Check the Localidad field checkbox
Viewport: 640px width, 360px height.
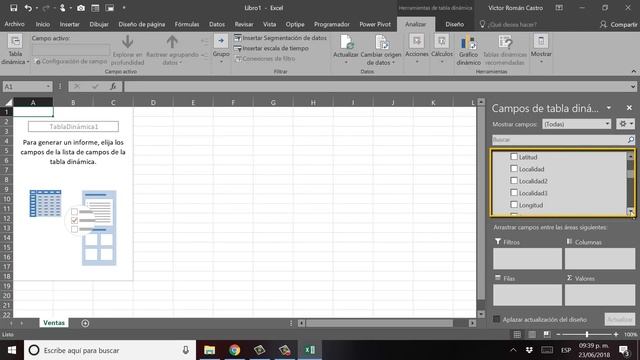[514, 169]
